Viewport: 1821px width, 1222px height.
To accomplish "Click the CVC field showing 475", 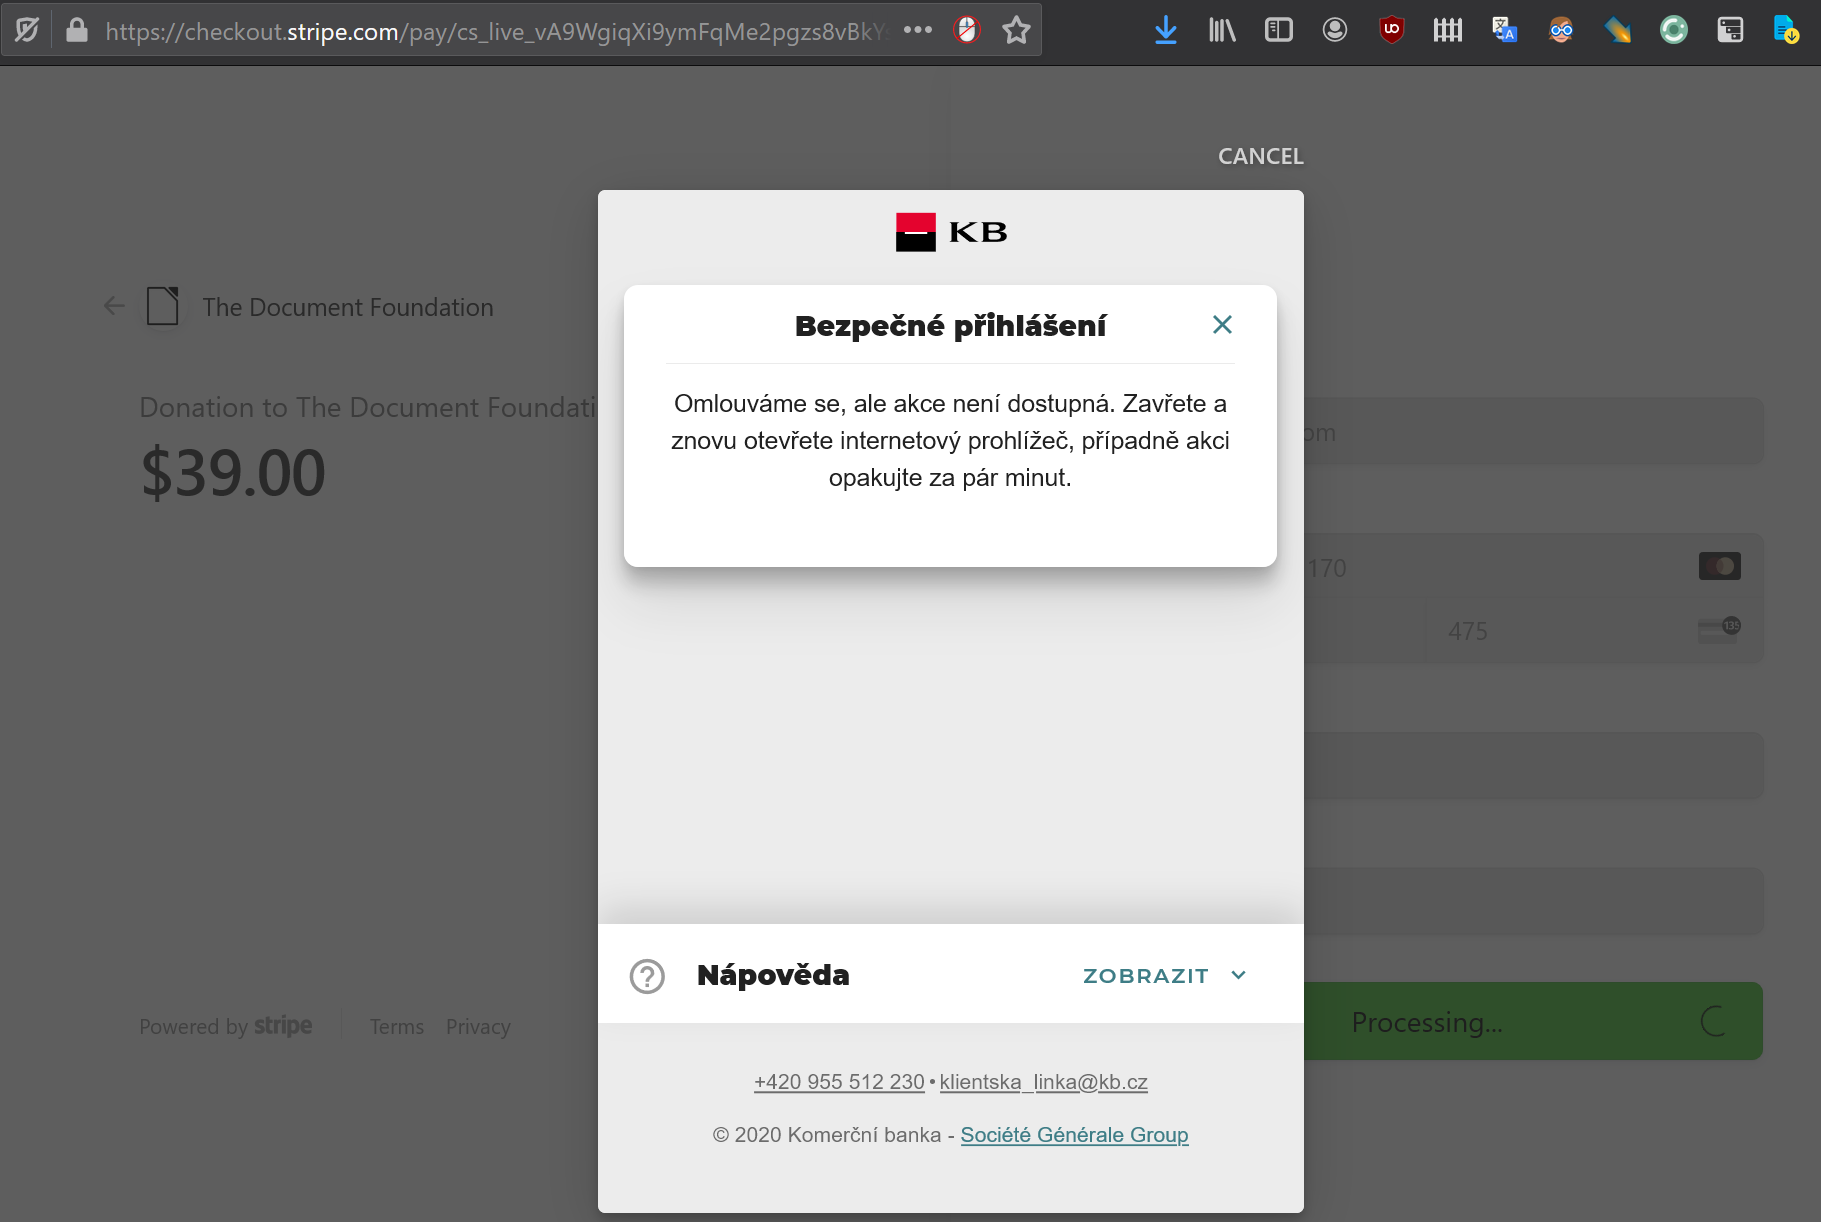I will (x=1594, y=631).
